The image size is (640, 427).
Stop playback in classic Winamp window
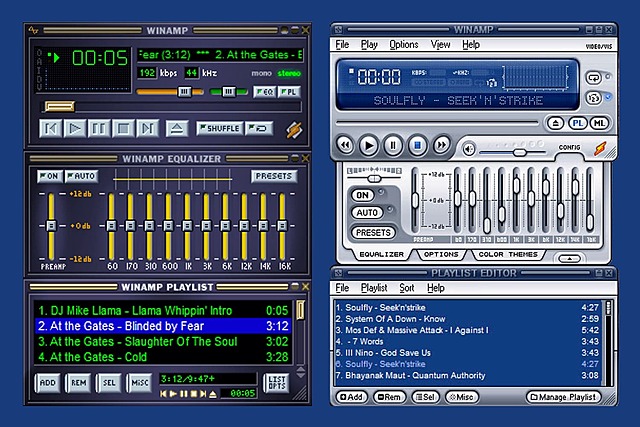[x=123, y=129]
